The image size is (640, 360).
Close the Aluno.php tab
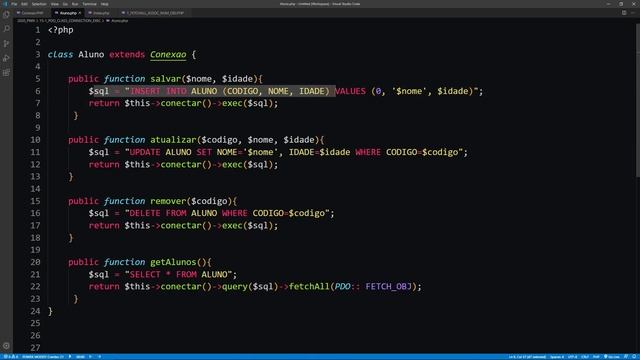click(x=80, y=13)
